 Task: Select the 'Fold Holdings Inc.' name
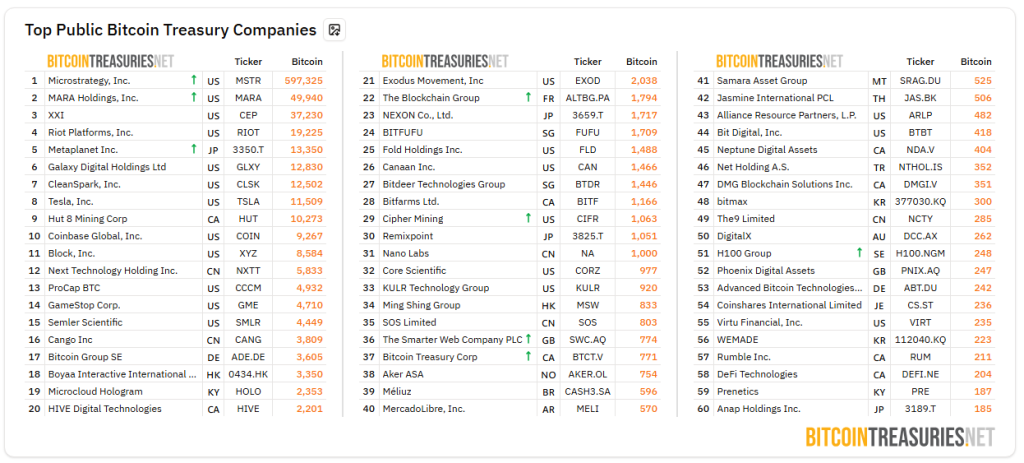pyautogui.click(x=423, y=150)
